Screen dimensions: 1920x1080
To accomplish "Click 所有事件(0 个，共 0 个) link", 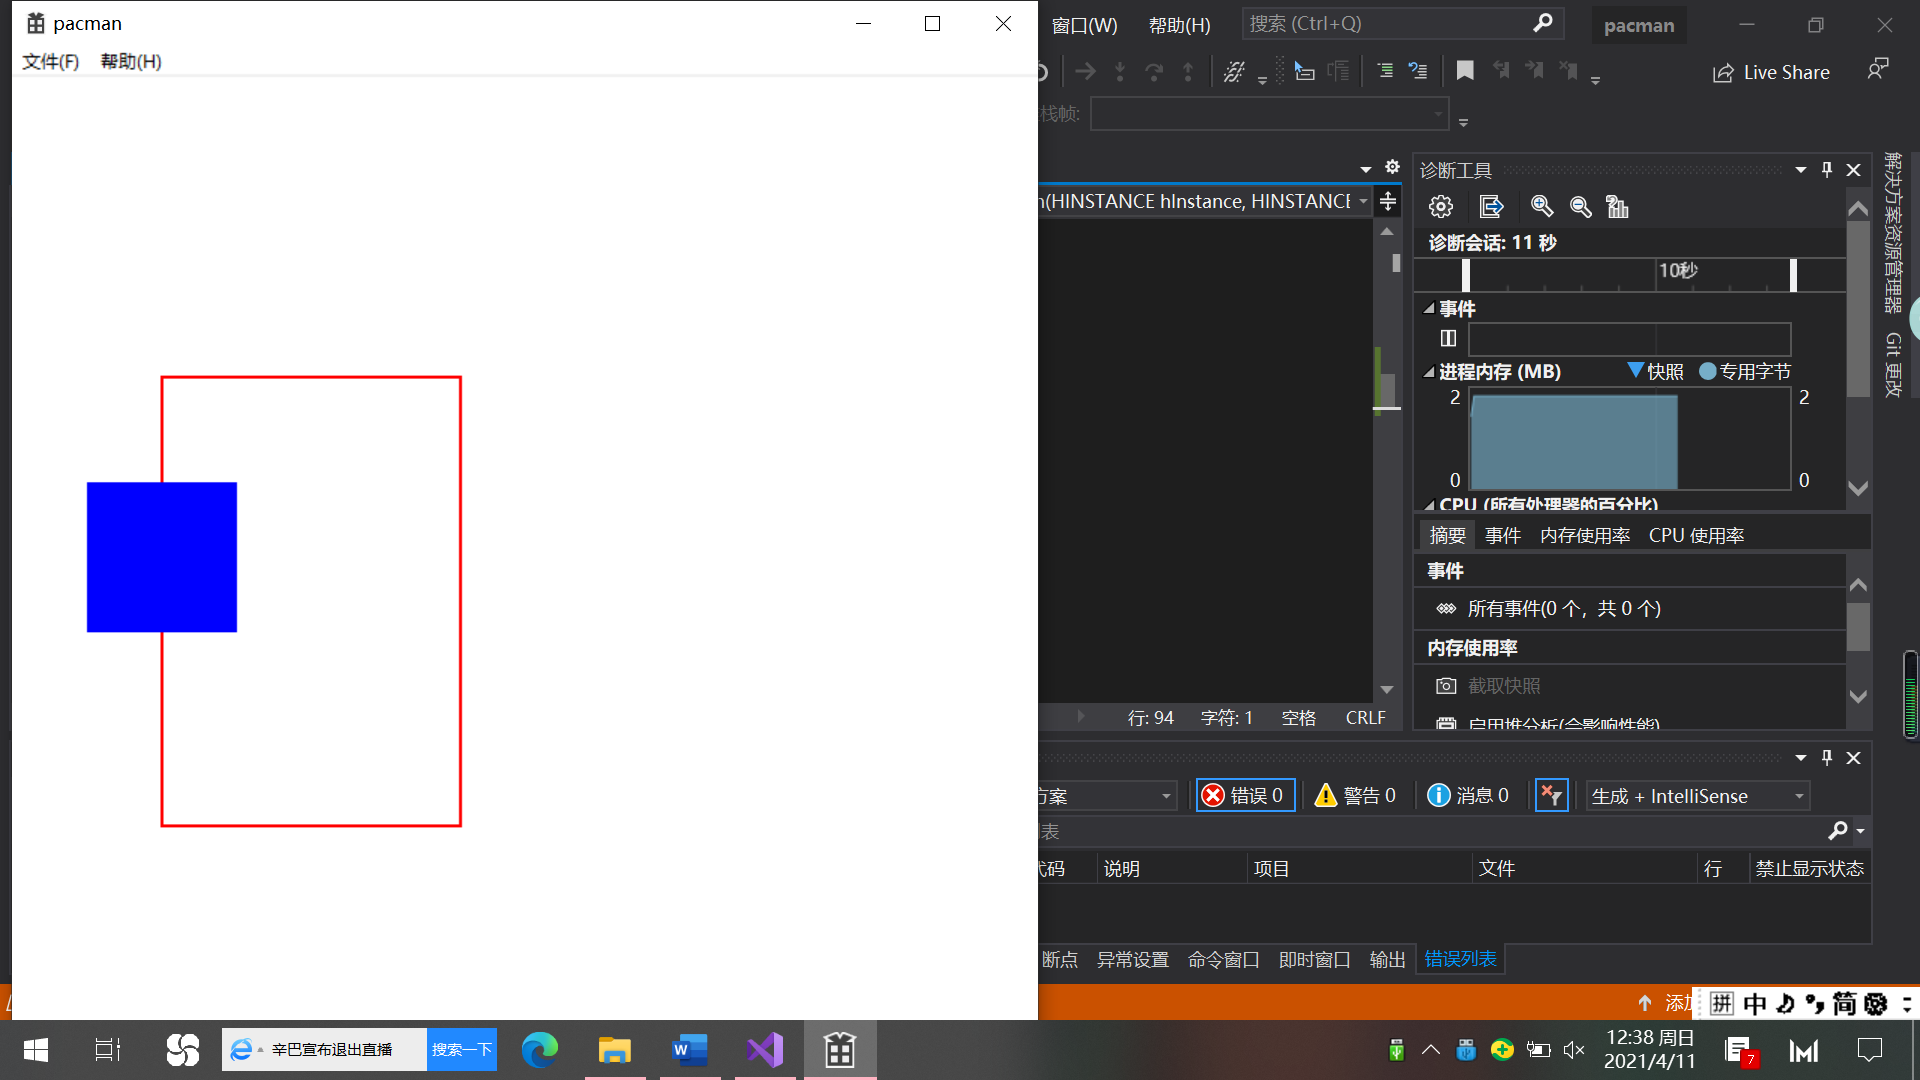I will (x=1564, y=608).
